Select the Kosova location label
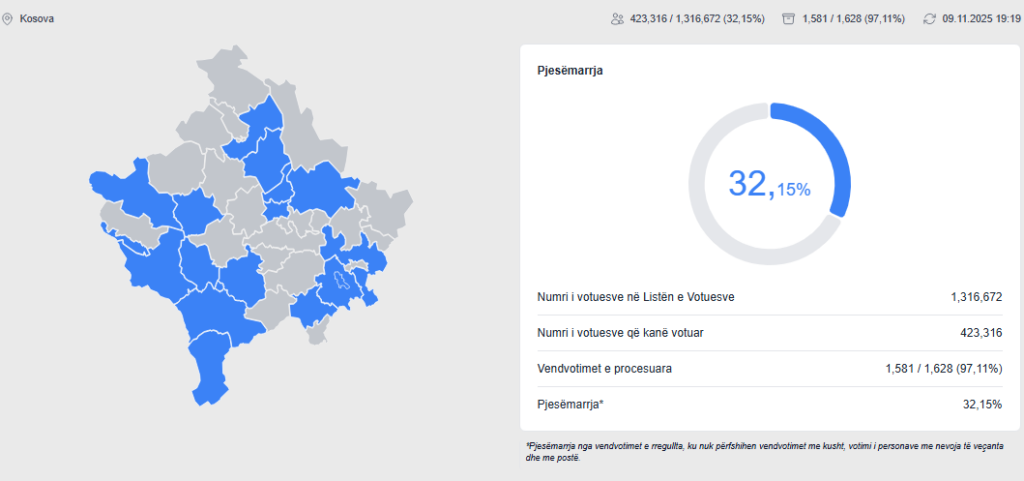This screenshot has width=1024, height=481. (37, 19)
